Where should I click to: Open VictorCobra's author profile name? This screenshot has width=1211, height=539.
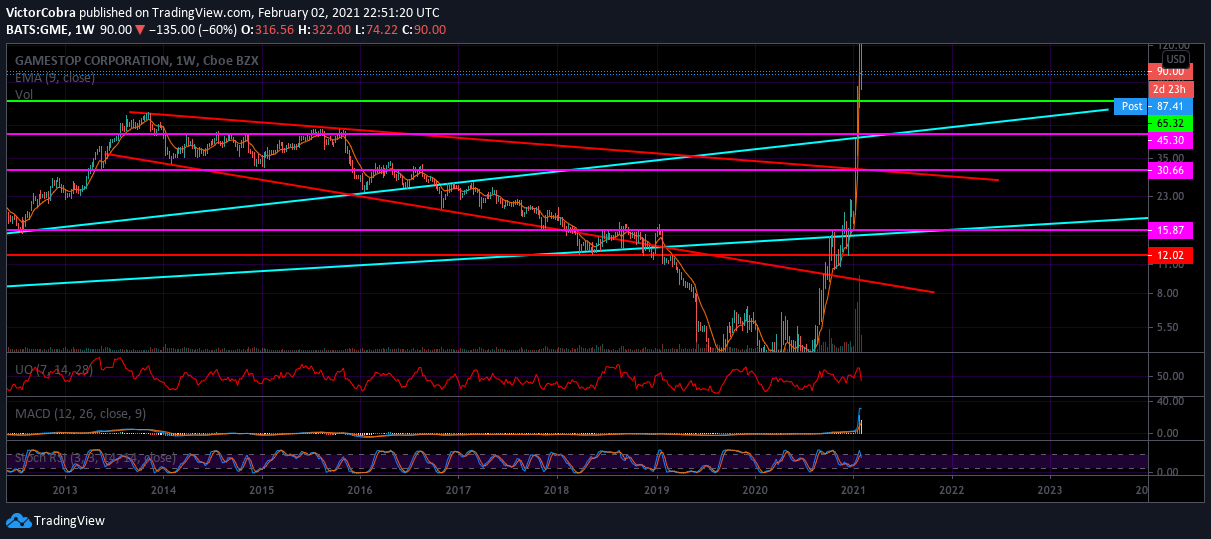click(40, 13)
